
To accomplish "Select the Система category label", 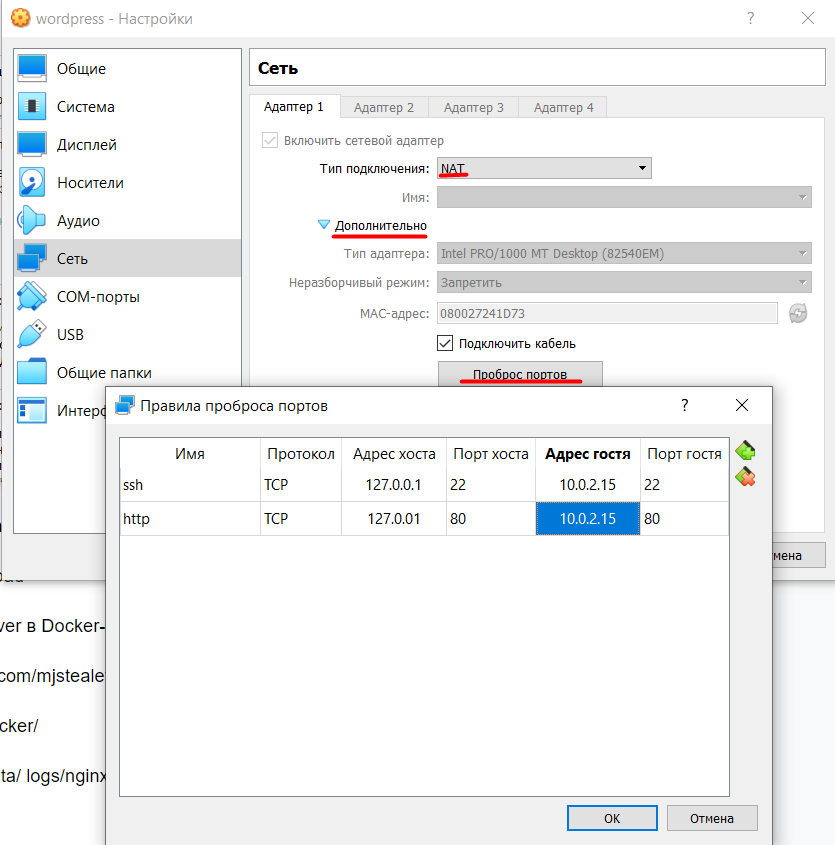I will tap(86, 107).
